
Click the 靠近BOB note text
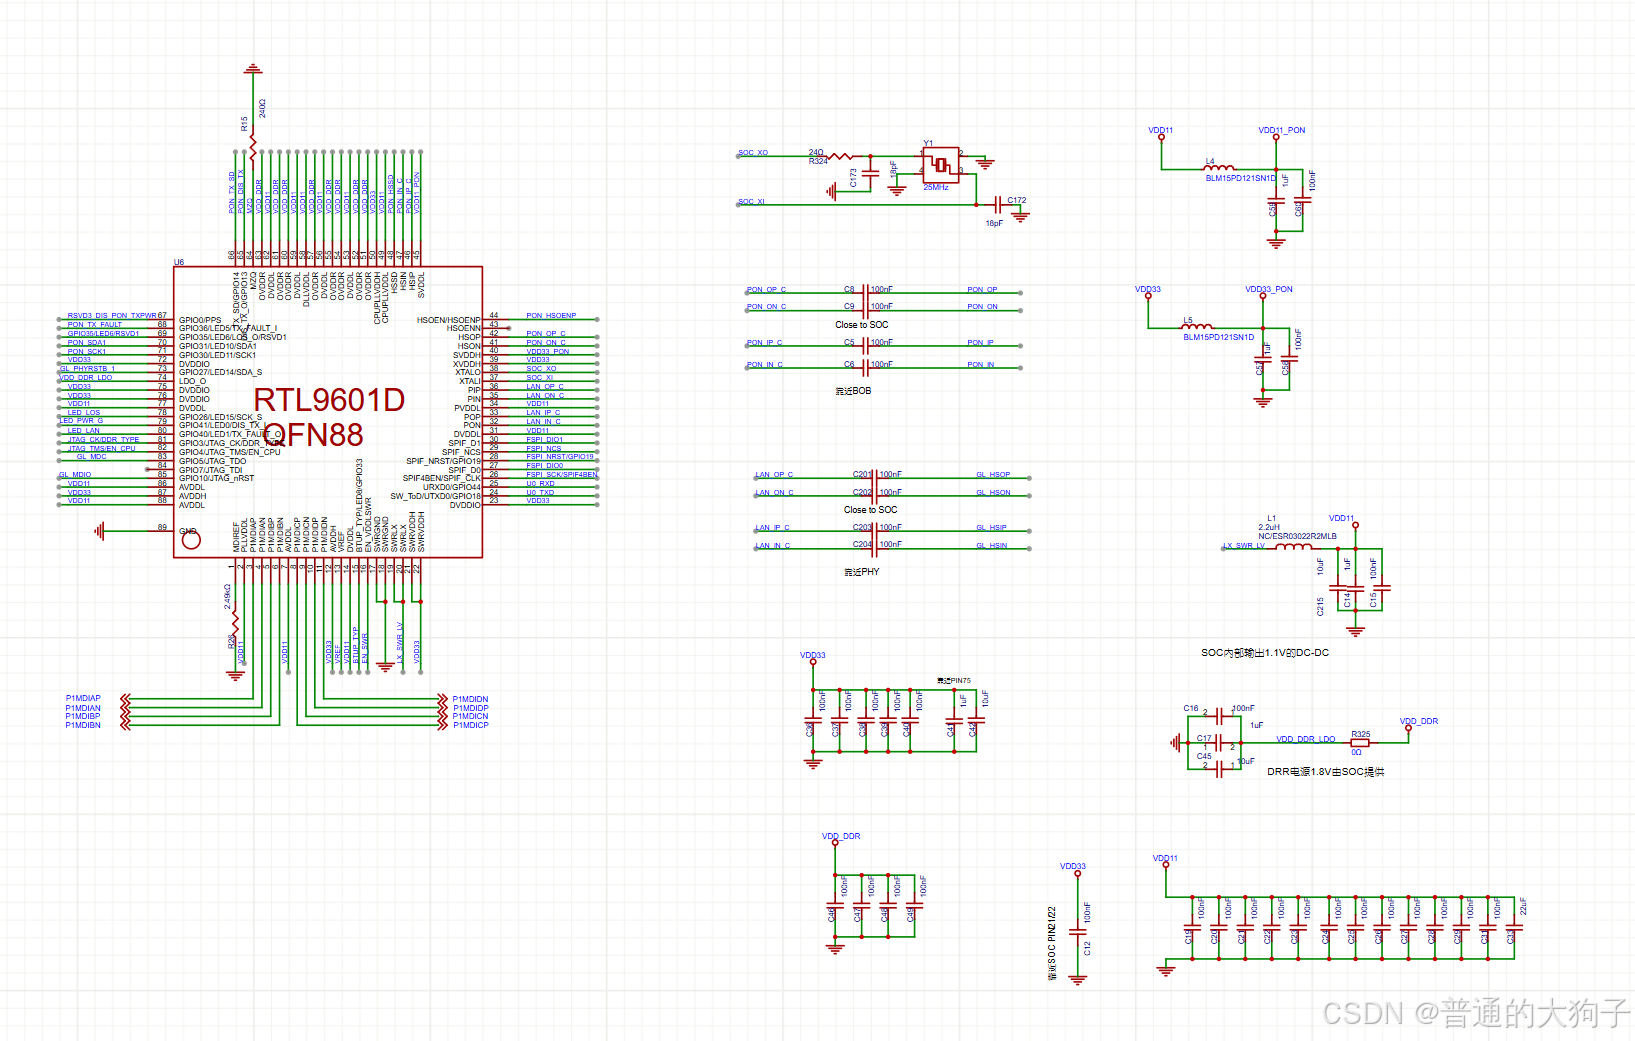click(x=854, y=391)
